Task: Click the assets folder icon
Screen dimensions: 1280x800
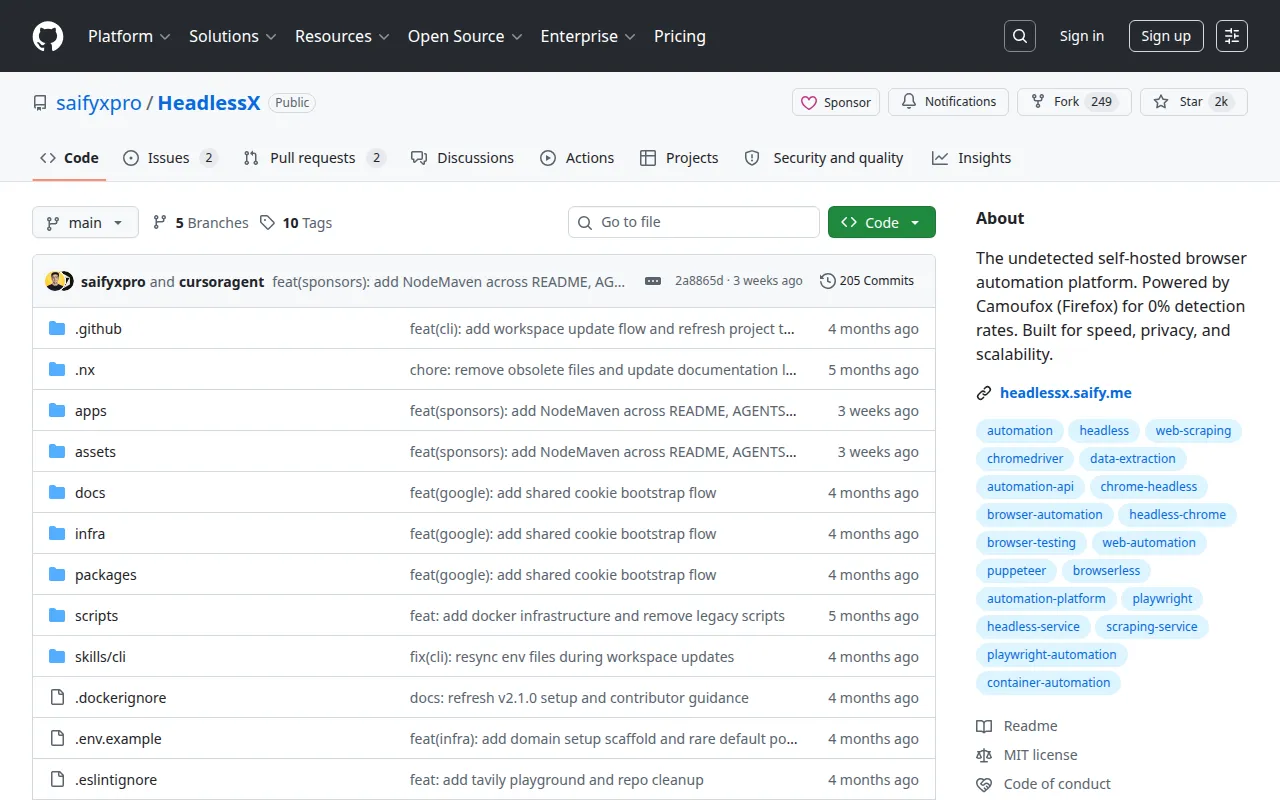Action: click(x=57, y=452)
